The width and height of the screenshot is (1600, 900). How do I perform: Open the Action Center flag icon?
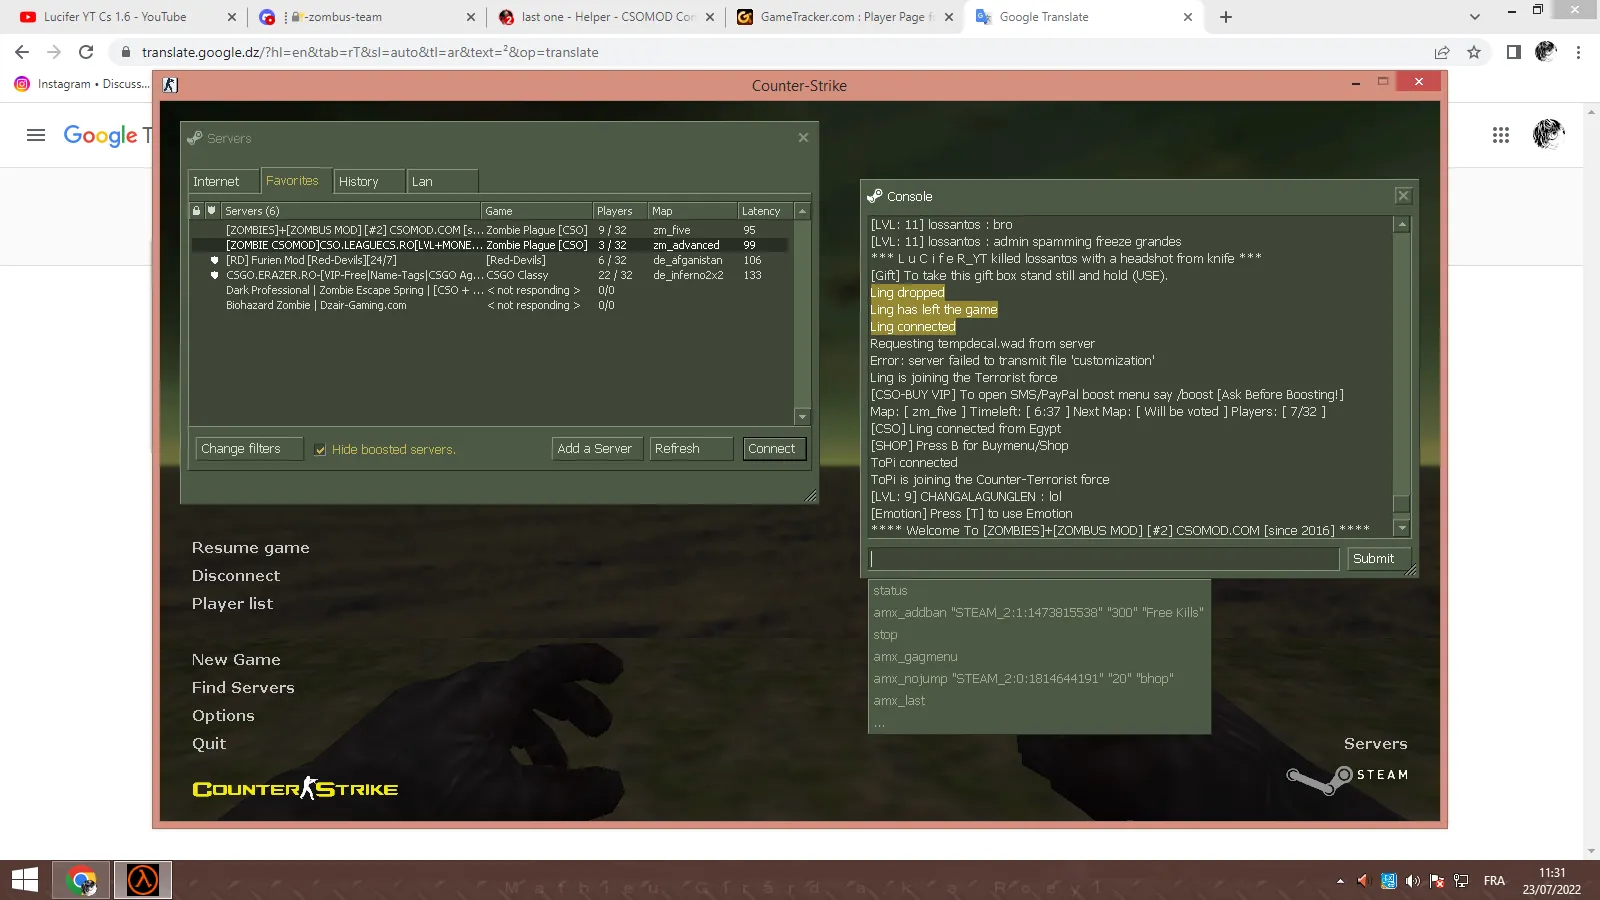pos(1437,881)
